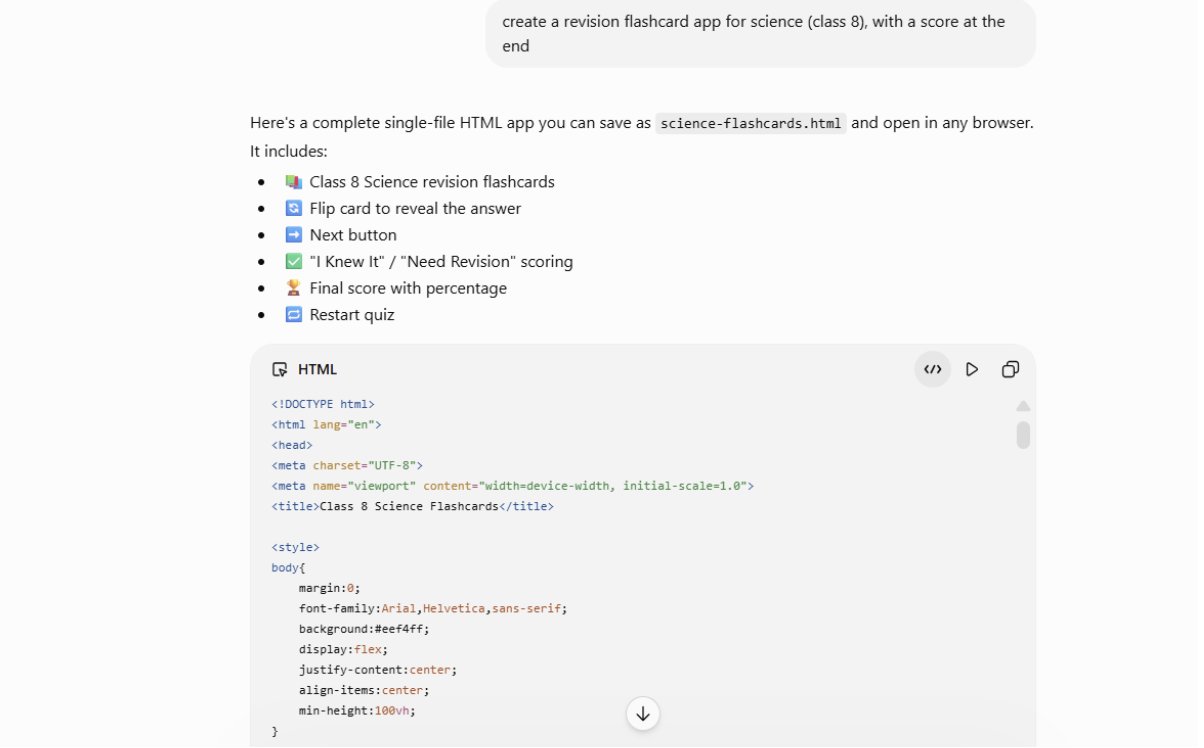Click the repeat emoji beside Restart quiz
1204x748 pixels.
coord(293,314)
